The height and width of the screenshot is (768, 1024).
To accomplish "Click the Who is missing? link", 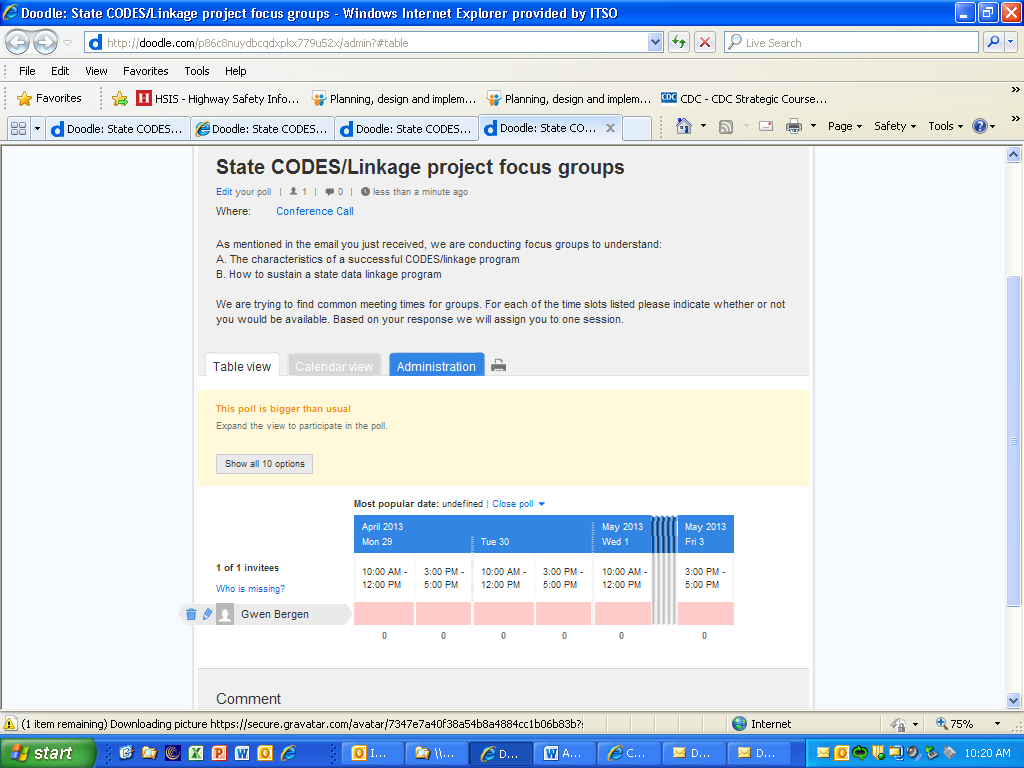I will point(250,588).
